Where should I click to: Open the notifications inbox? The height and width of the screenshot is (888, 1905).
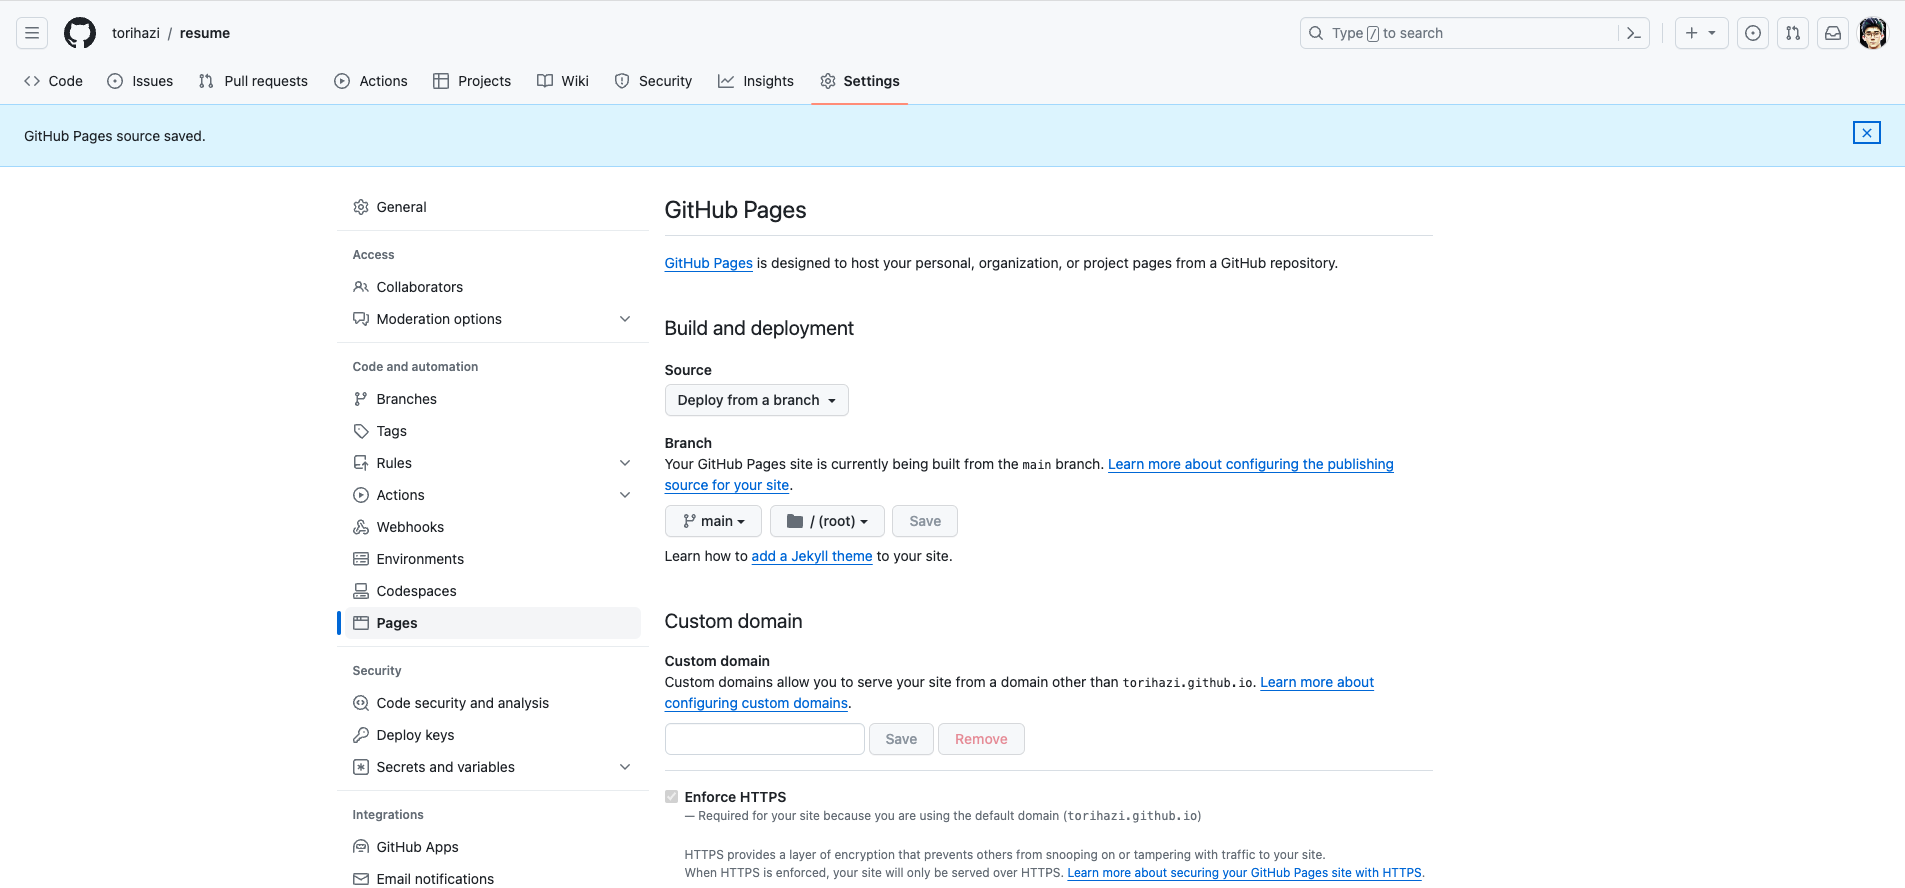(1833, 33)
